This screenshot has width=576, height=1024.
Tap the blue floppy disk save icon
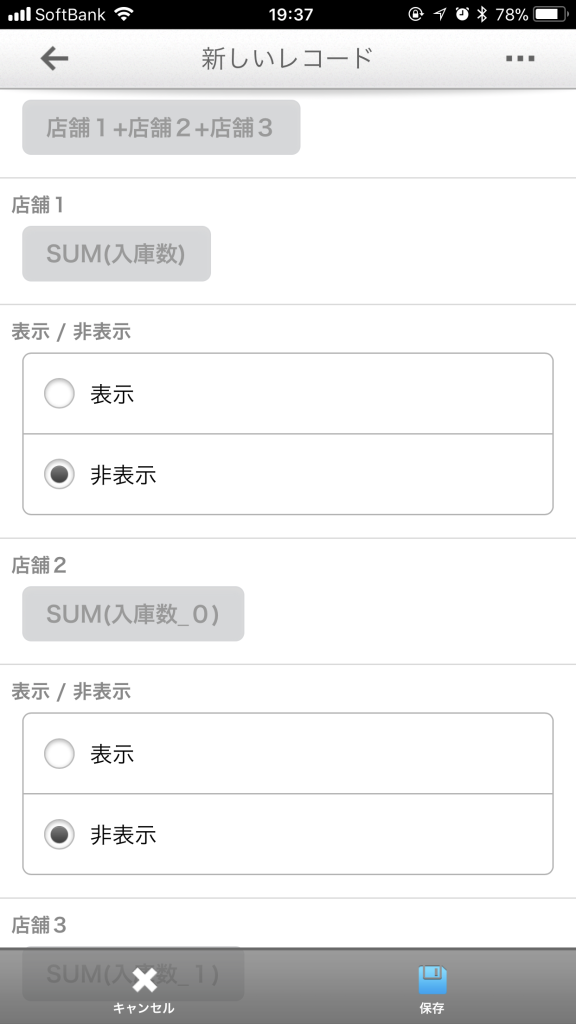[x=432, y=980]
